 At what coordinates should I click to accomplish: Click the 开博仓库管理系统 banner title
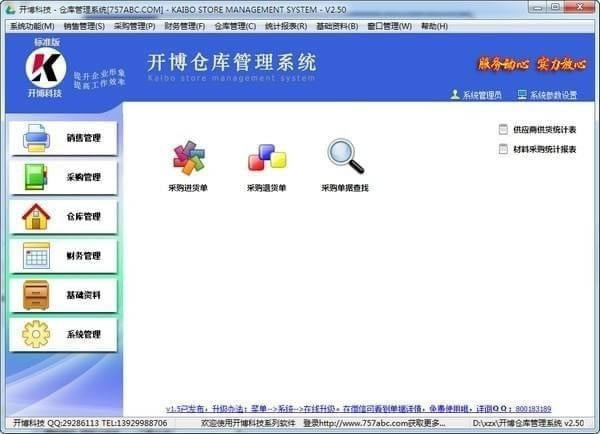click(232, 62)
